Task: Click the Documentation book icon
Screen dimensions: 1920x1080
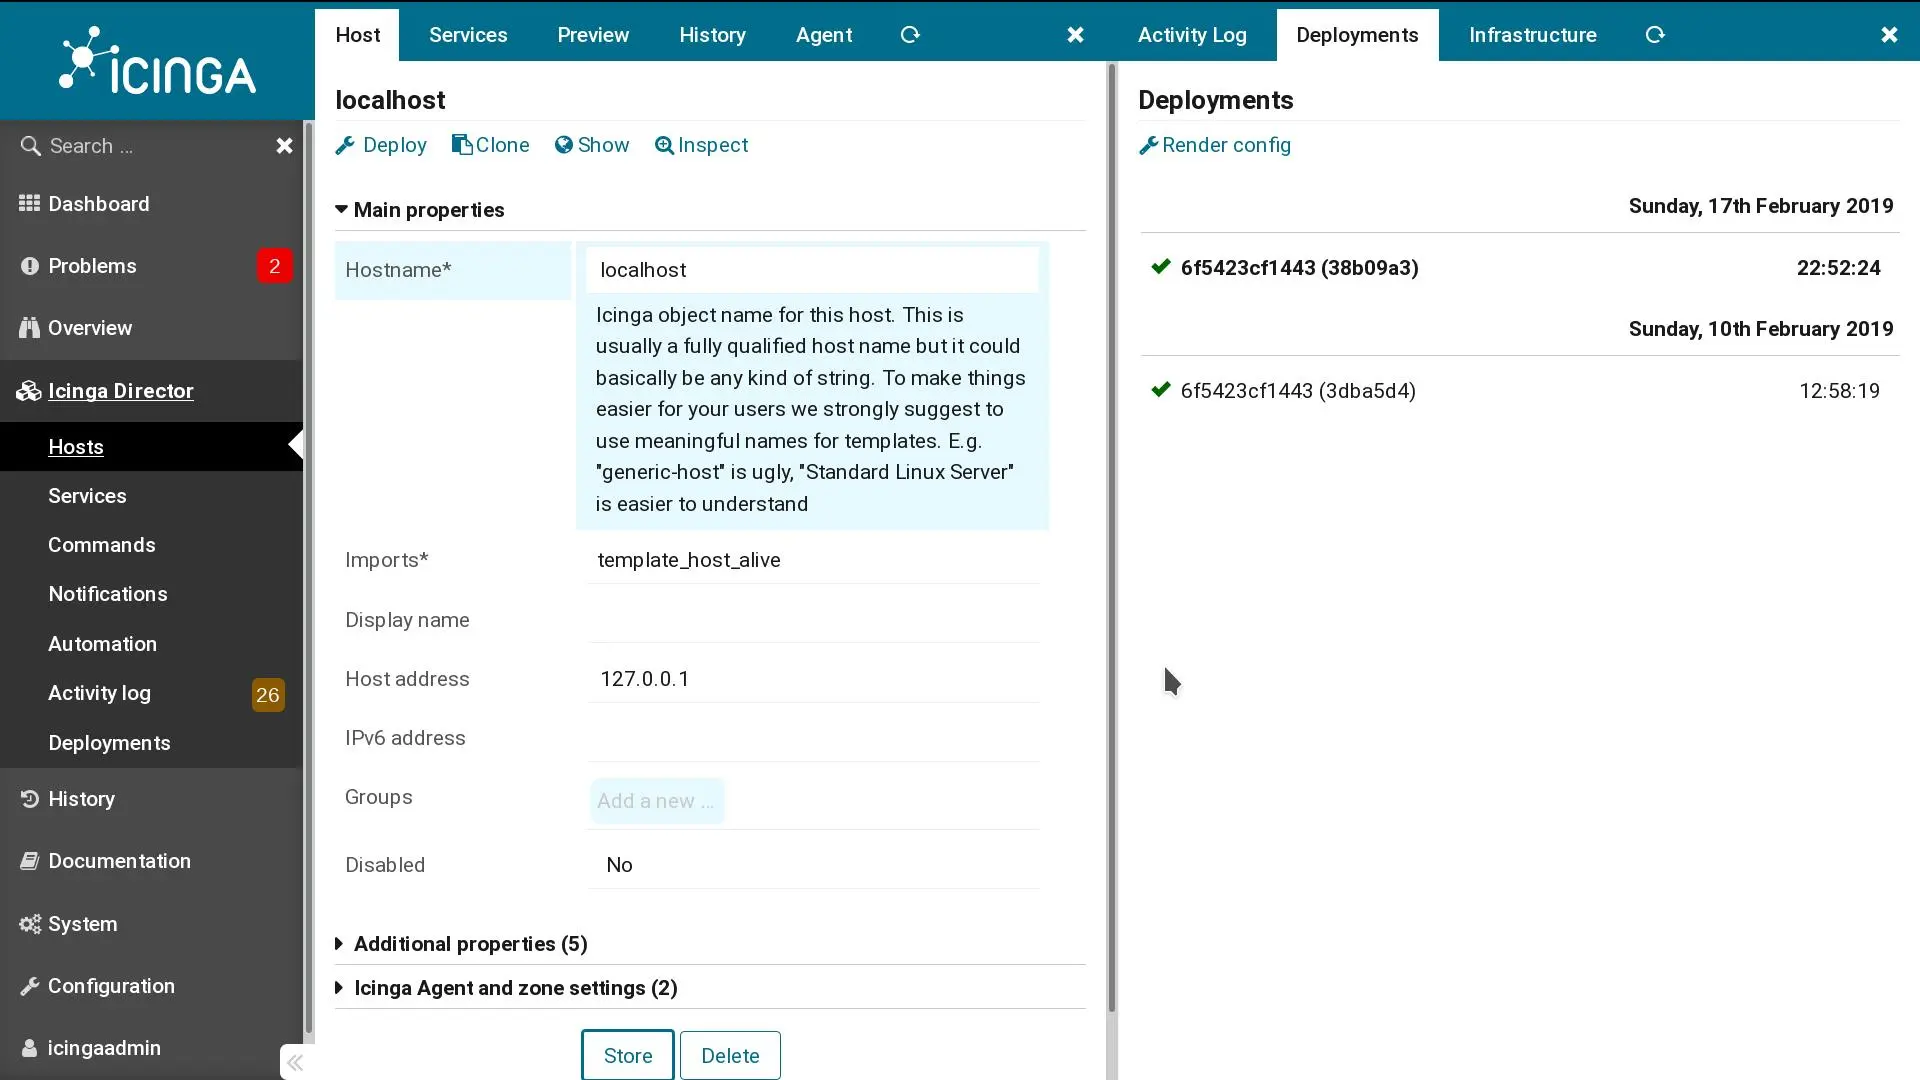Action: [29, 861]
